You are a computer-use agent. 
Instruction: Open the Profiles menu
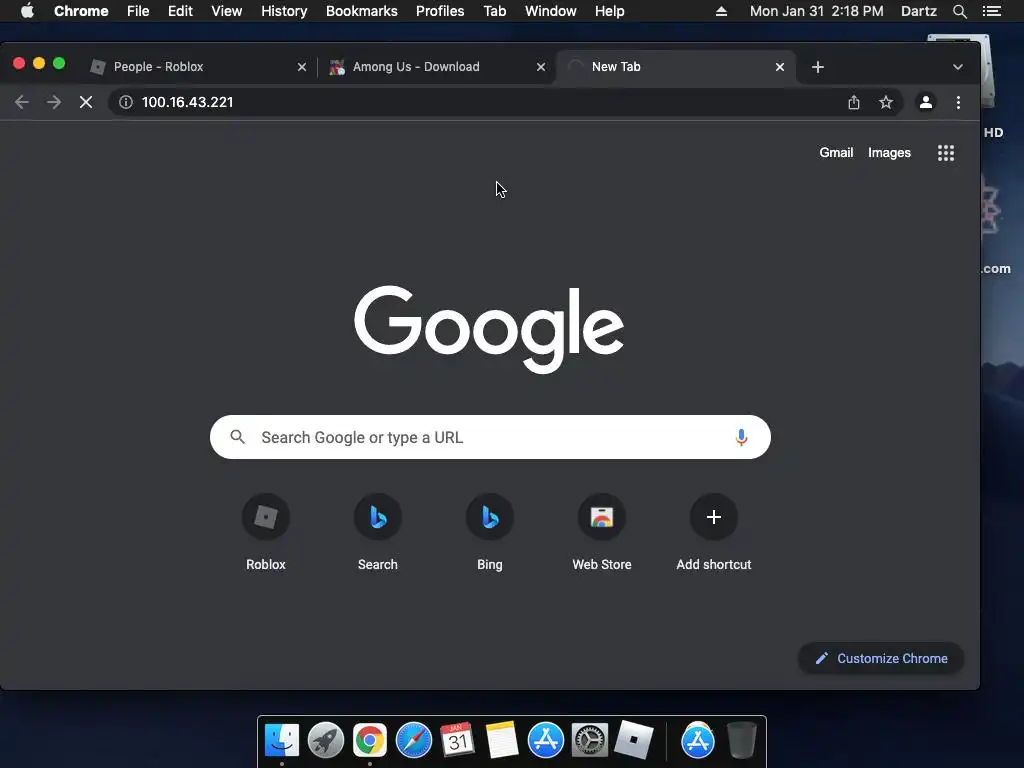440,11
